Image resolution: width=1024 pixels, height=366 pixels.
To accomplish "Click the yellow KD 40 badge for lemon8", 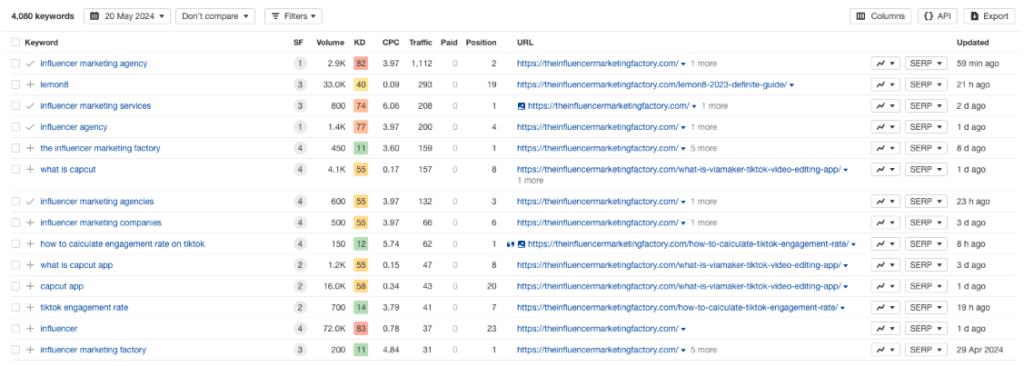I will [x=360, y=85].
